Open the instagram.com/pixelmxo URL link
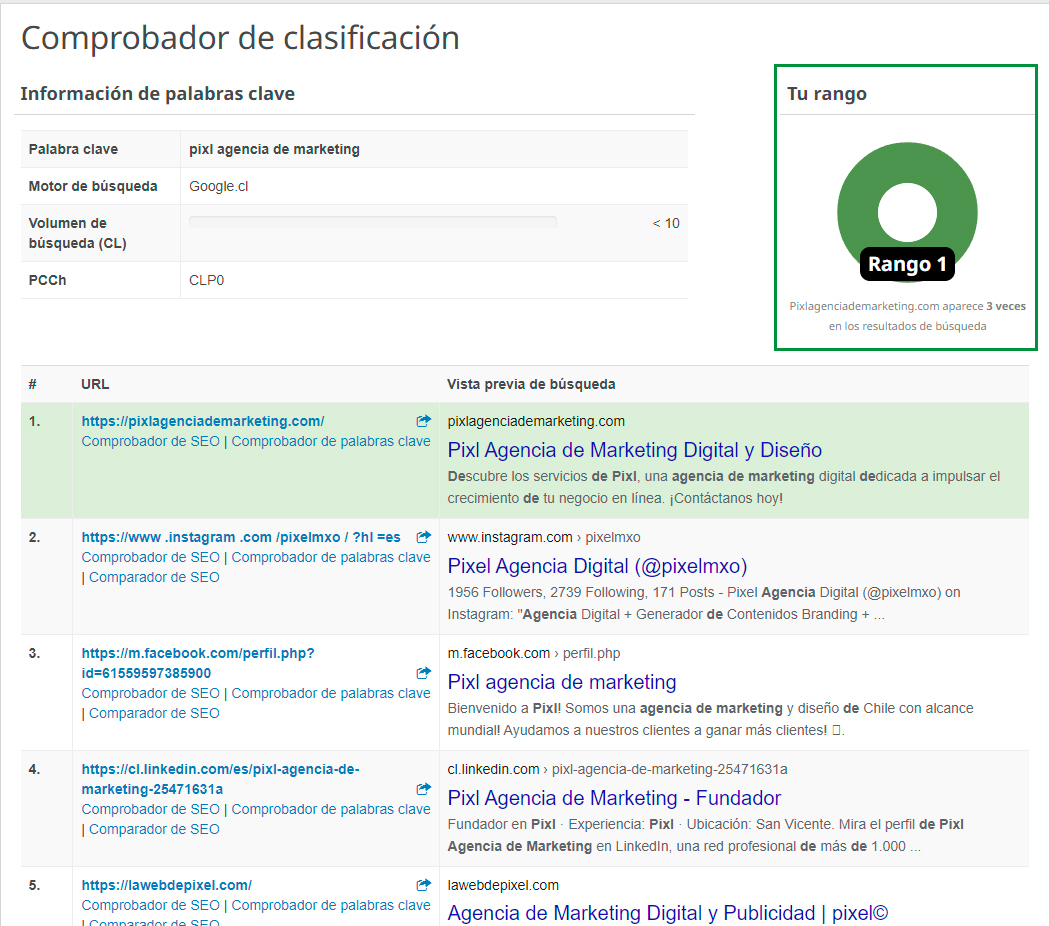 (241, 537)
